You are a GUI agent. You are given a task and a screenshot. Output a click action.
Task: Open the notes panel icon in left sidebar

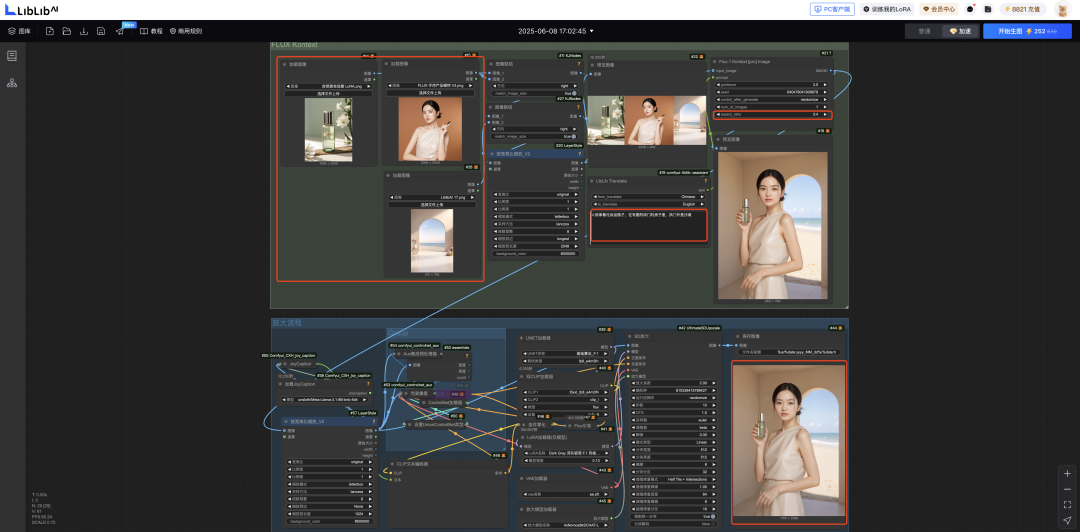[12, 56]
